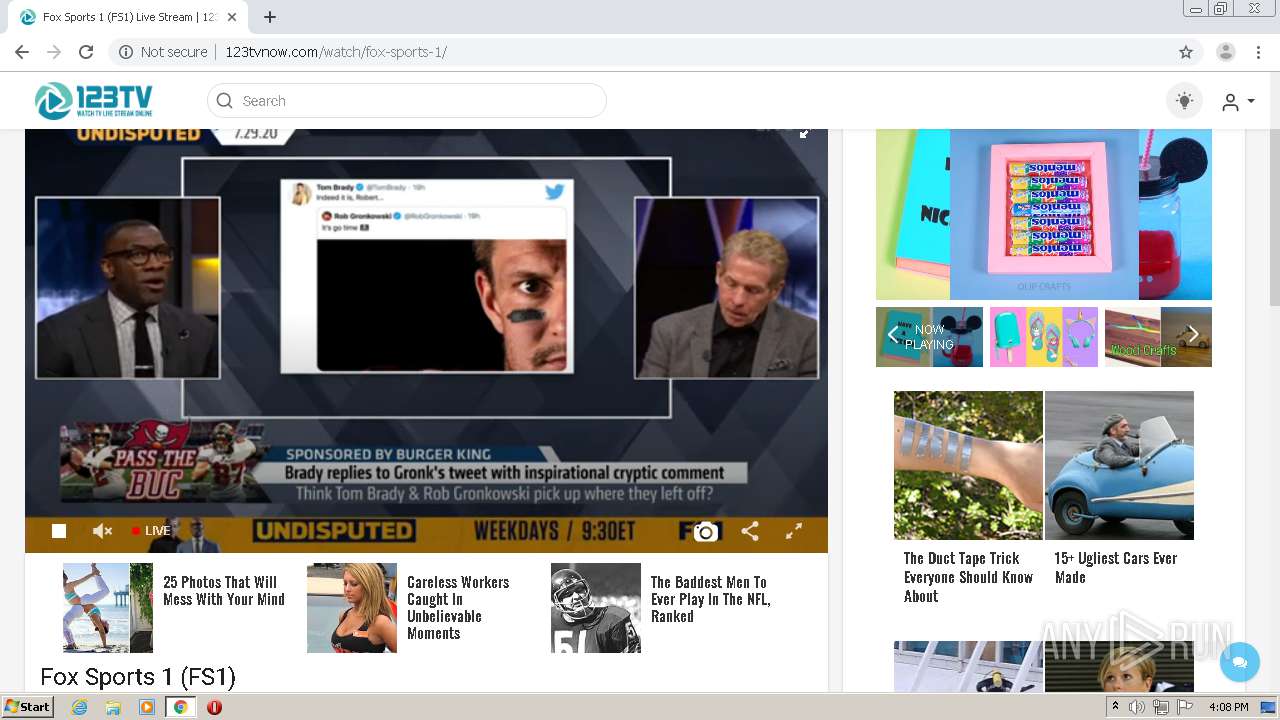Click the magnifier search icon

(225, 101)
